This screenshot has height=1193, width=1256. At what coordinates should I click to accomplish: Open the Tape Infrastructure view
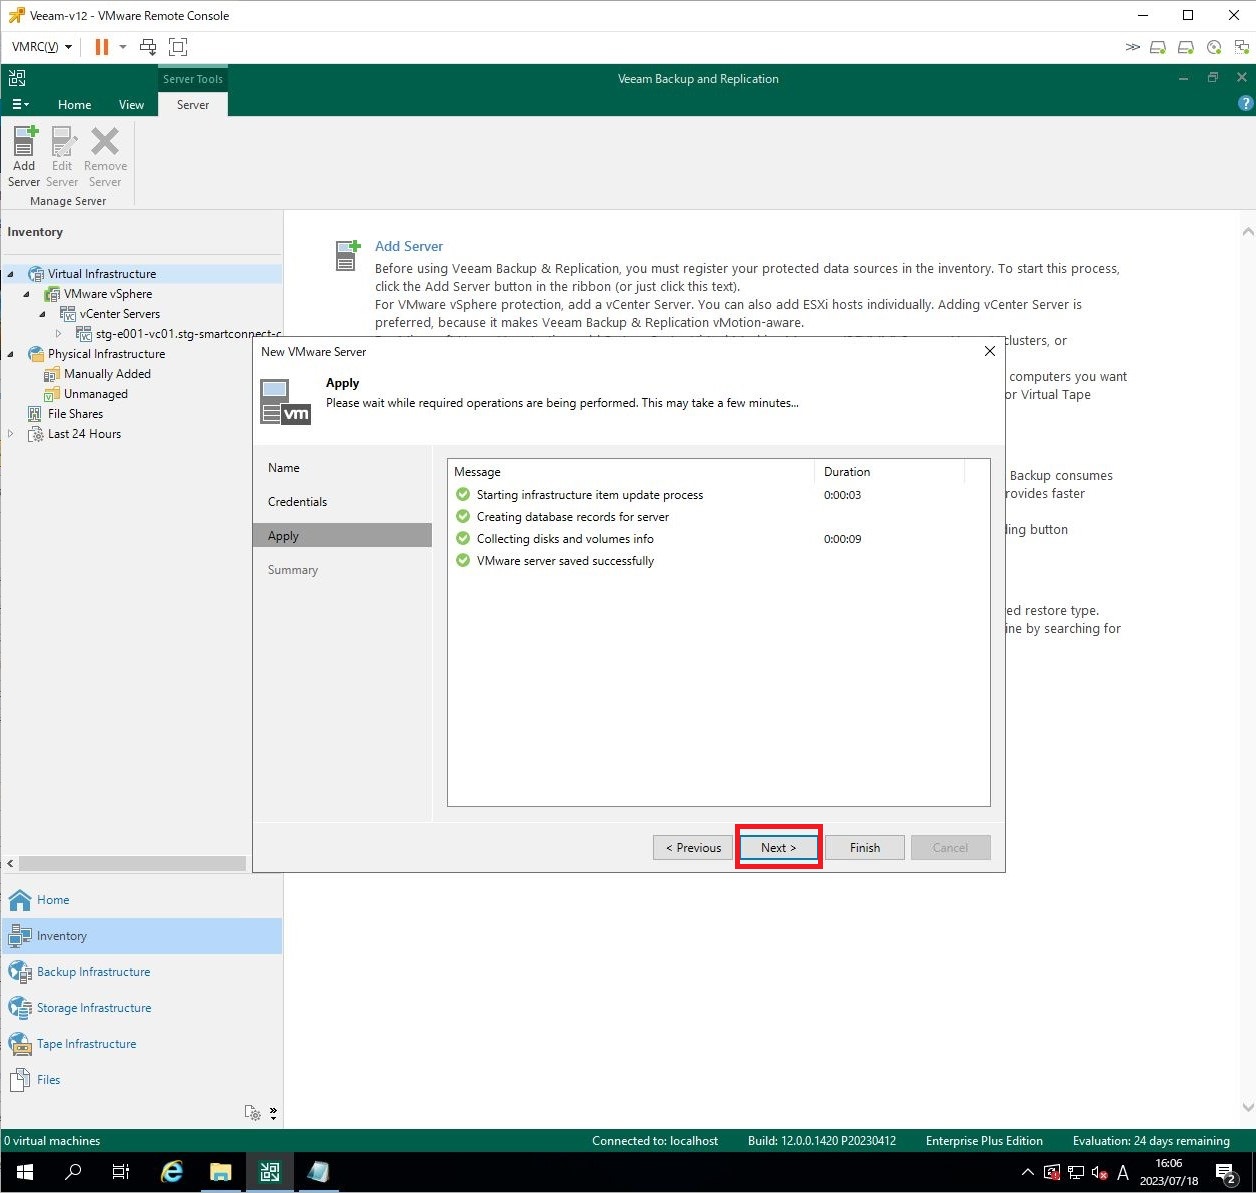(142, 1044)
